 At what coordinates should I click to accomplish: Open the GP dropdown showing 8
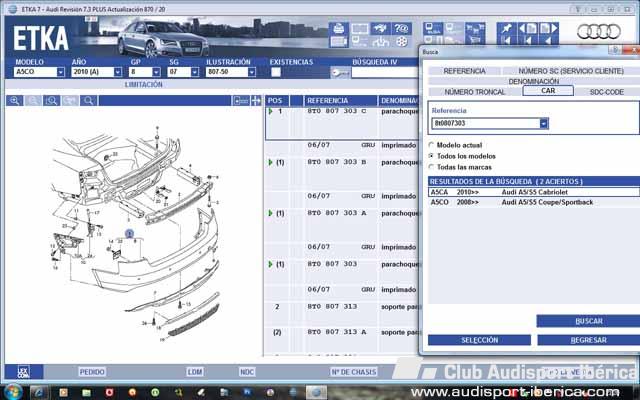pos(156,72)
